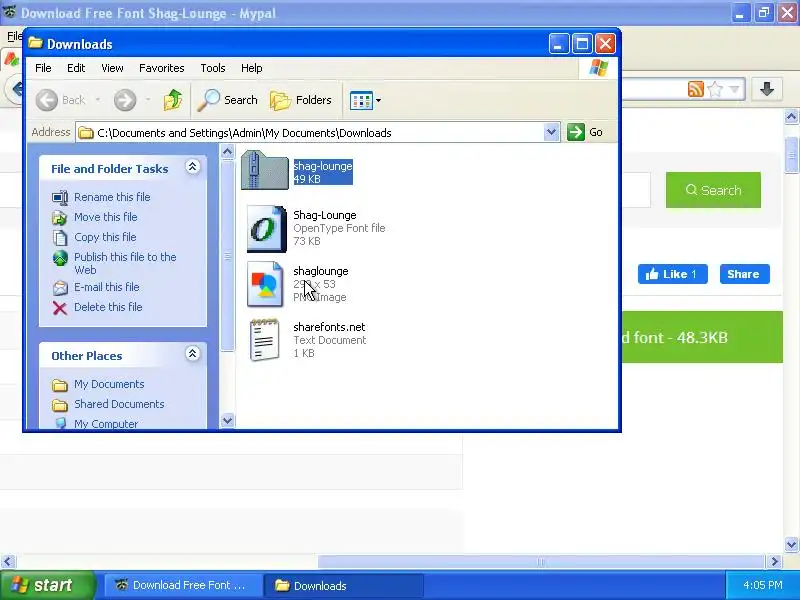This screenshot has width=800, height=600.
Task: Switch to Downloads taskbar item
Action: tap(344, 585)
